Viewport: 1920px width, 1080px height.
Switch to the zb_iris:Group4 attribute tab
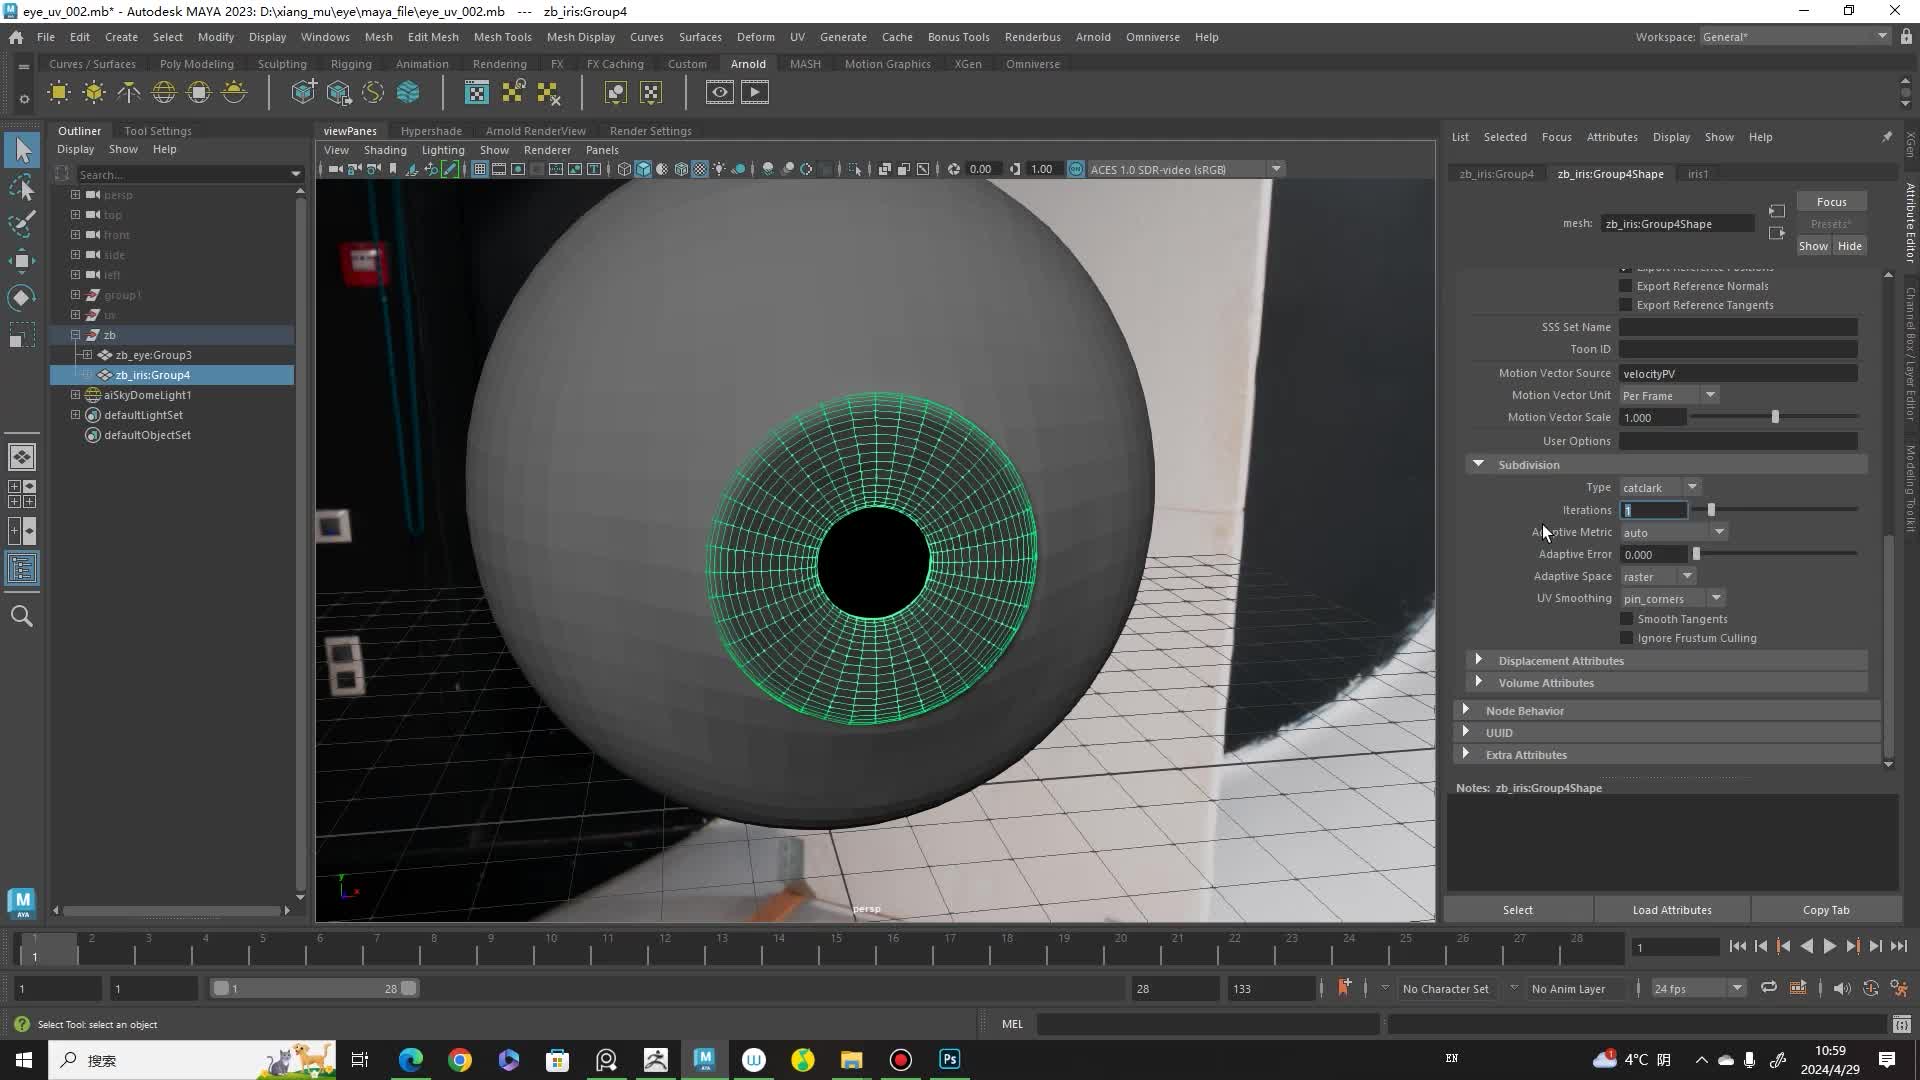point(1496,174)
